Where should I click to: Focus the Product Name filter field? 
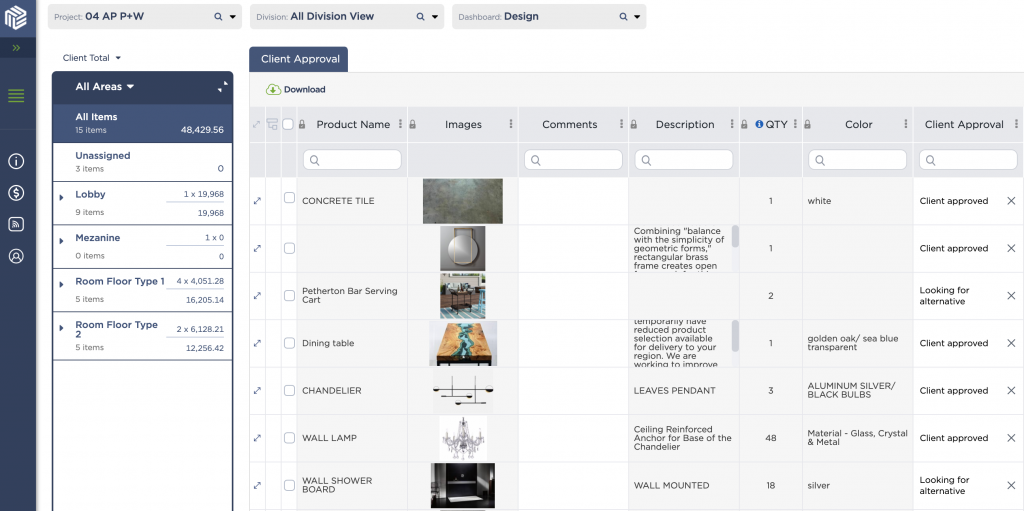point(352,160)
